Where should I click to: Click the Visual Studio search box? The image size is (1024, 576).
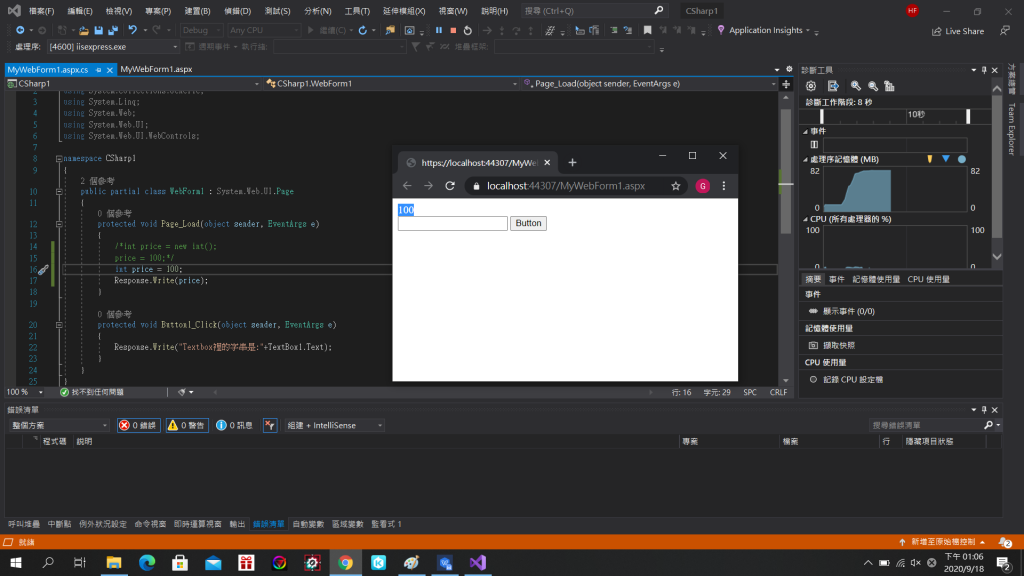pos(594,11)
